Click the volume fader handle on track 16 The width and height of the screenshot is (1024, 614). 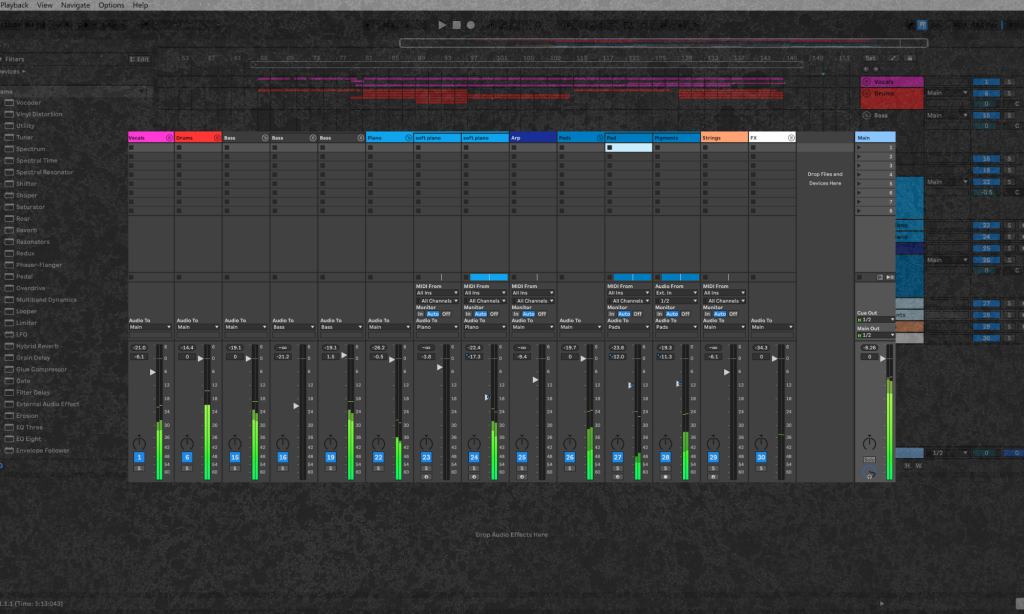296,406
